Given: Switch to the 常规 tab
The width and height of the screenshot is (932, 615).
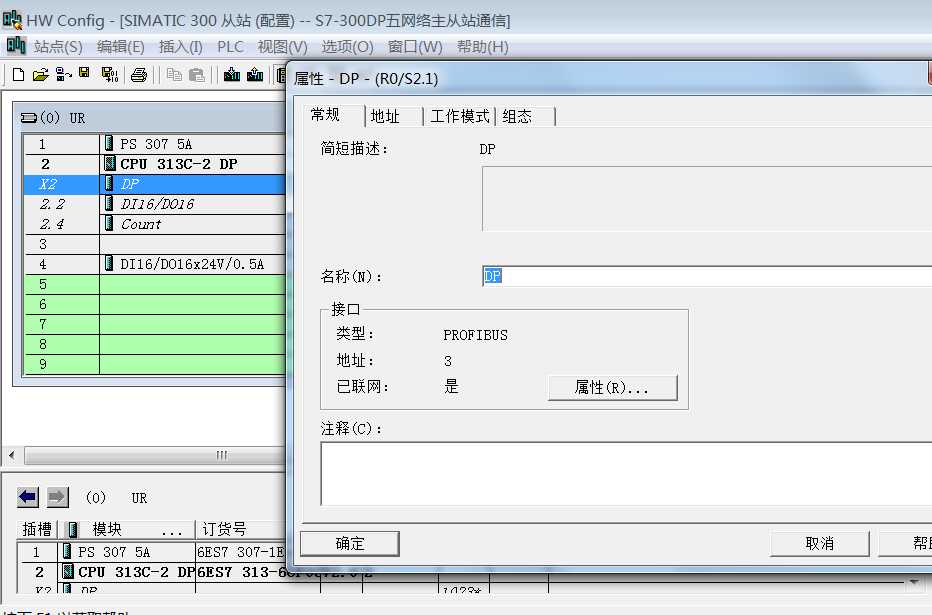Looking at the screenshot, I should [x=333, y=115].
